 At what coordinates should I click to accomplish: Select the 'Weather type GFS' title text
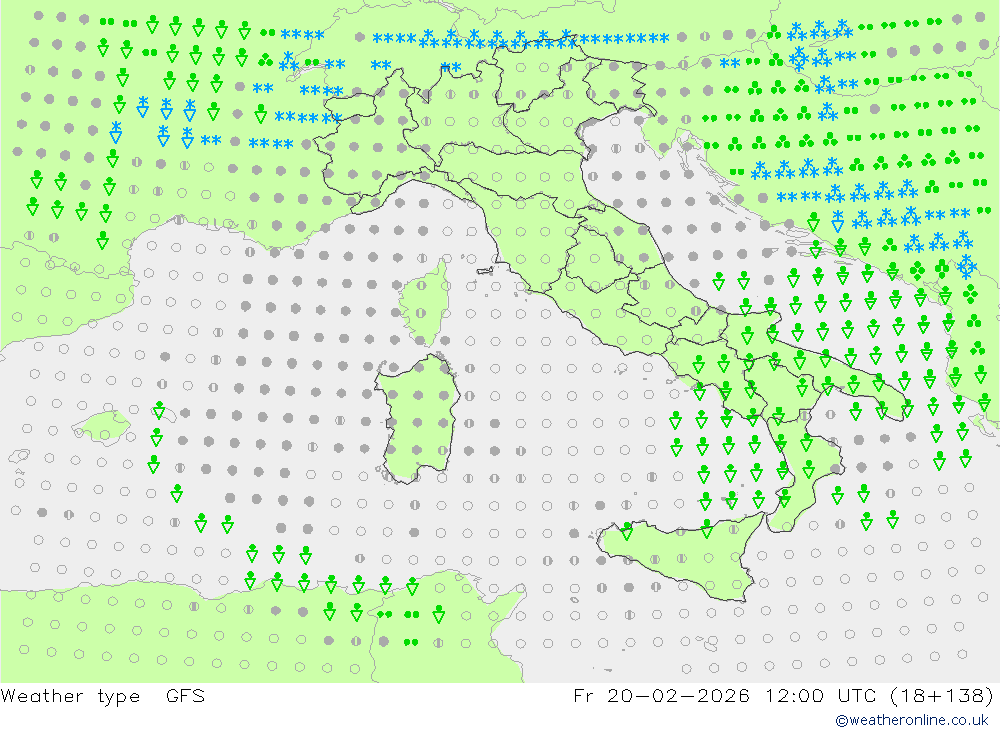pos(103,695)
